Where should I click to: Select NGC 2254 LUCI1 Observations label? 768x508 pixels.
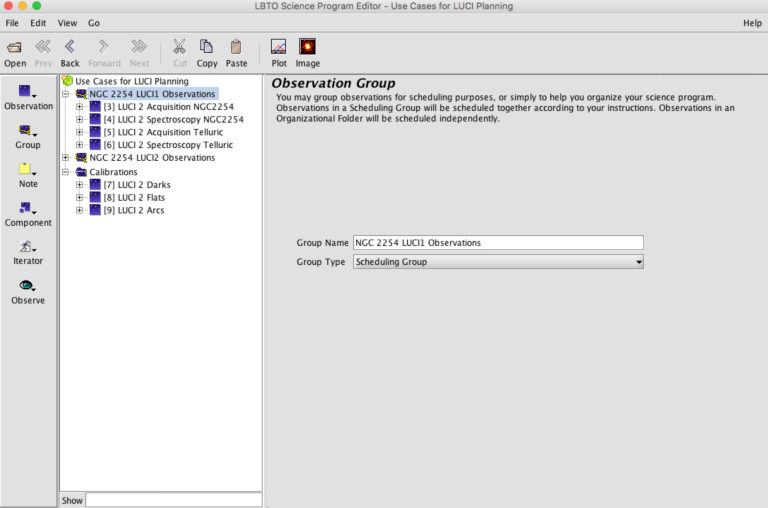coord(152,94)
